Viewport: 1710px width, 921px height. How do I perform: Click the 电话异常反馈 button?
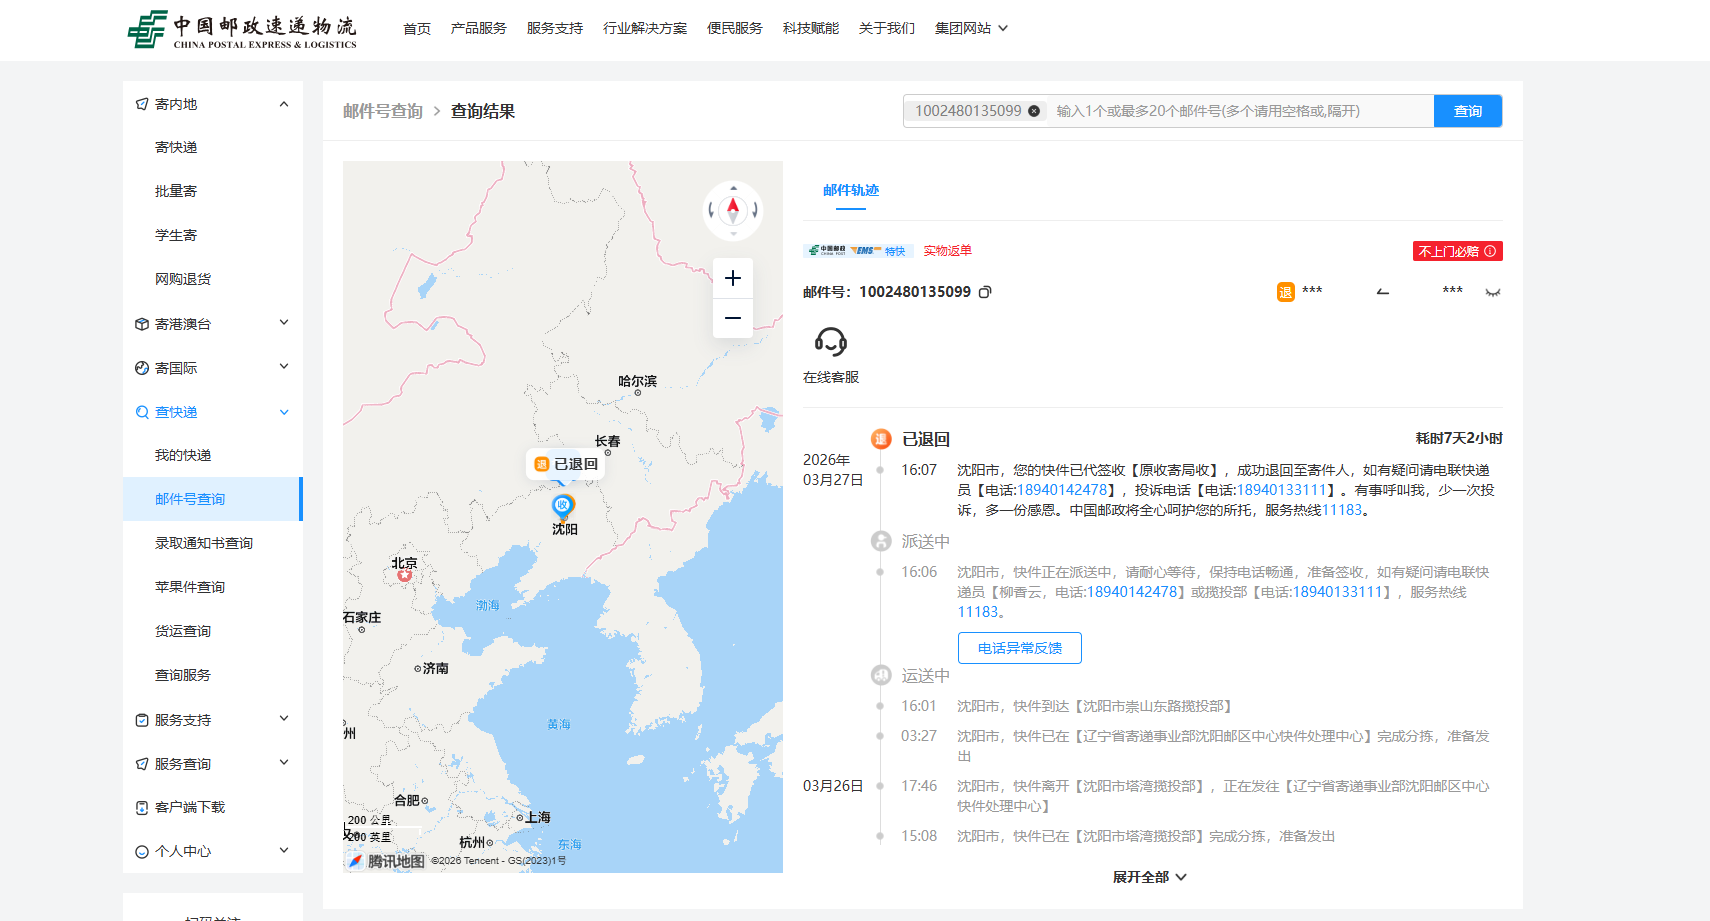[x=1019, y=648]
